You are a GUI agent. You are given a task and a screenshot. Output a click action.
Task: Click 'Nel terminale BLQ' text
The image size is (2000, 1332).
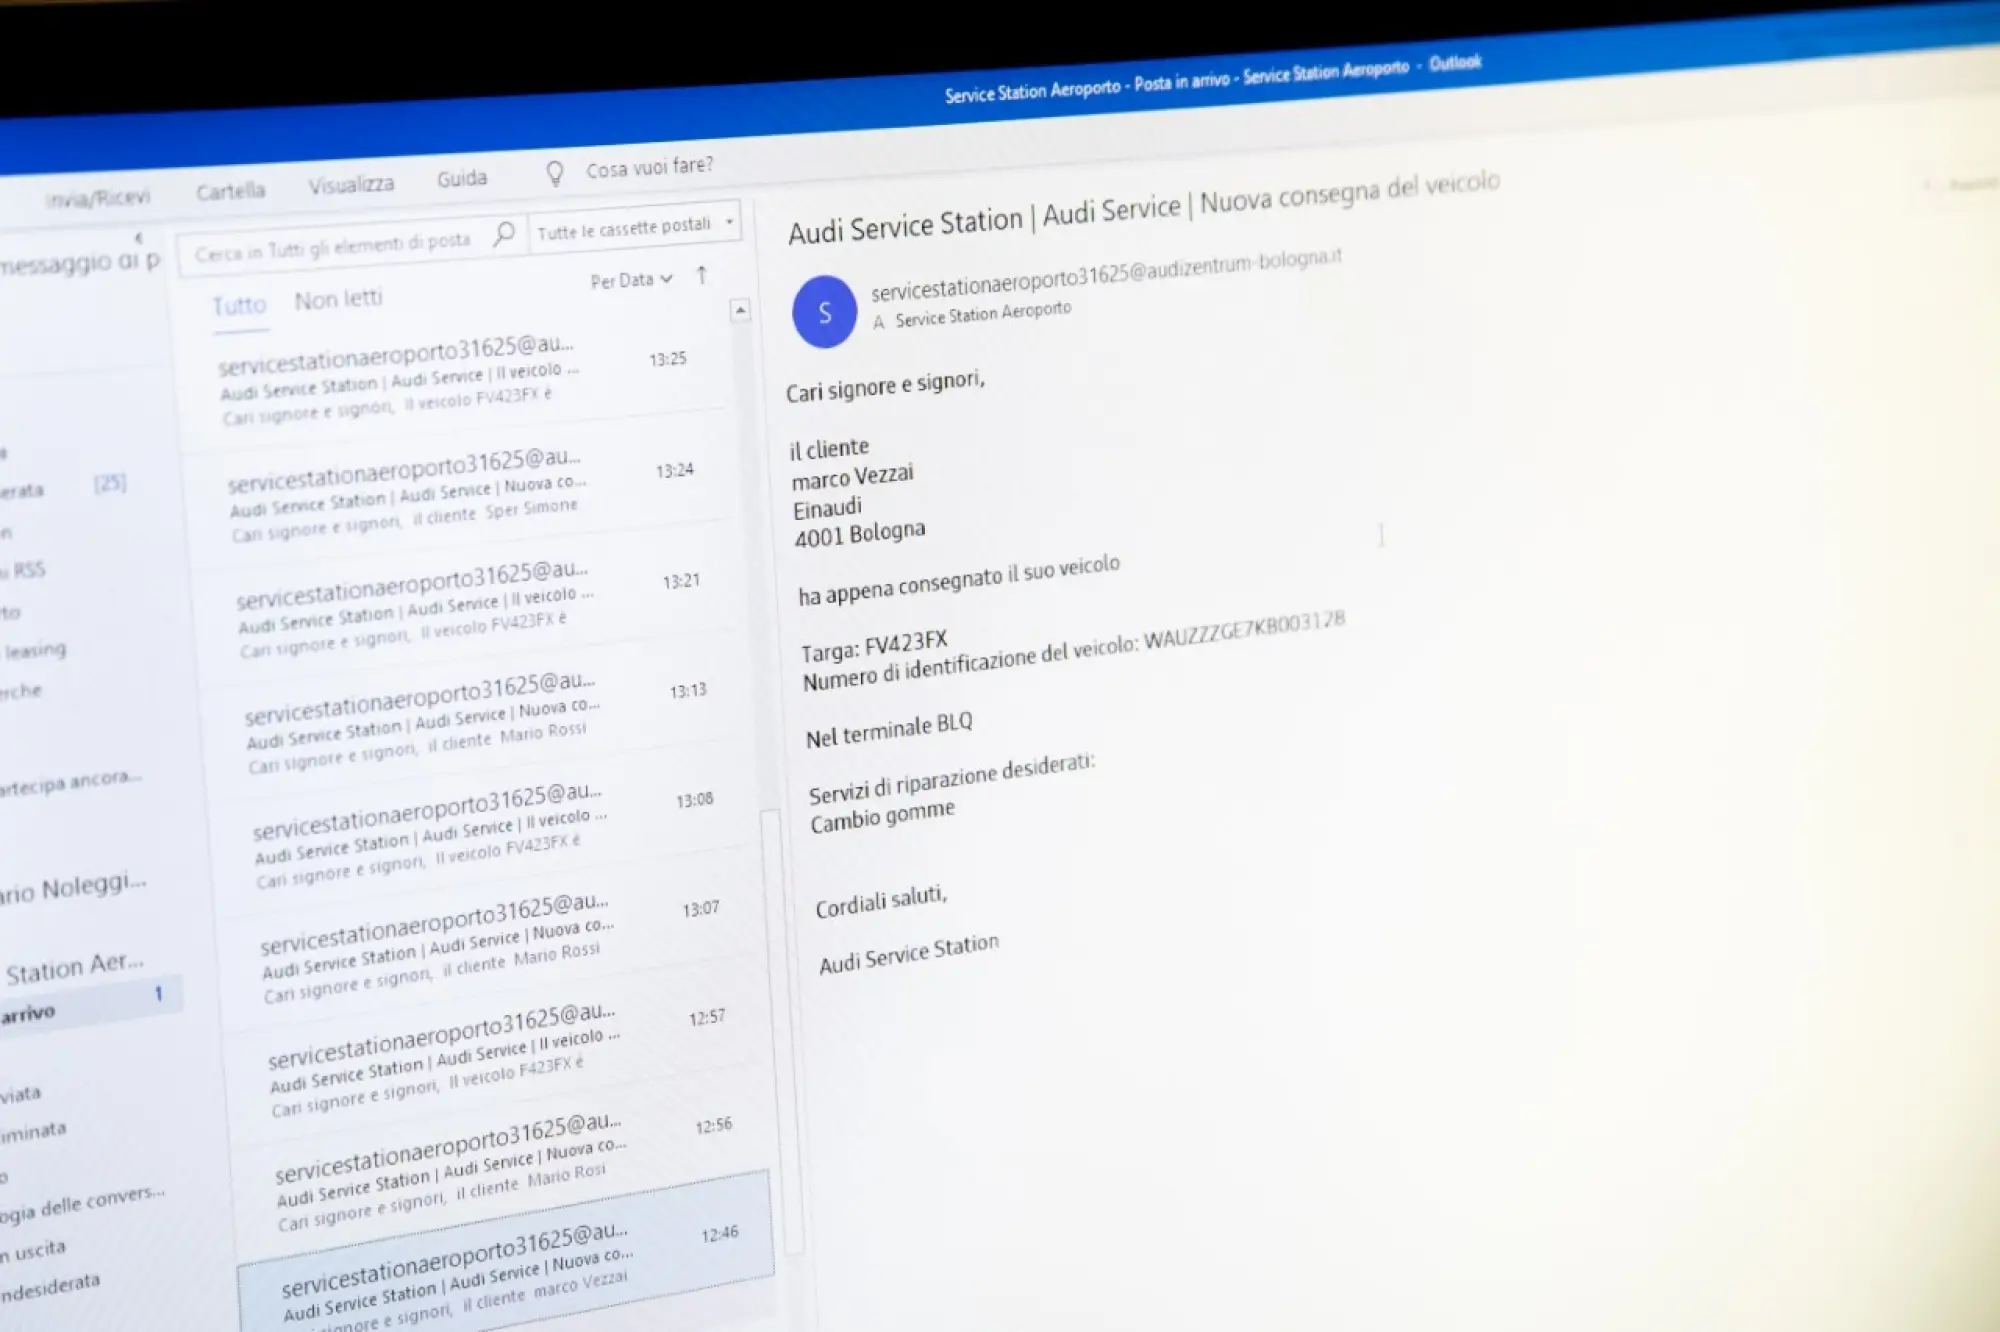click(889, 731)
